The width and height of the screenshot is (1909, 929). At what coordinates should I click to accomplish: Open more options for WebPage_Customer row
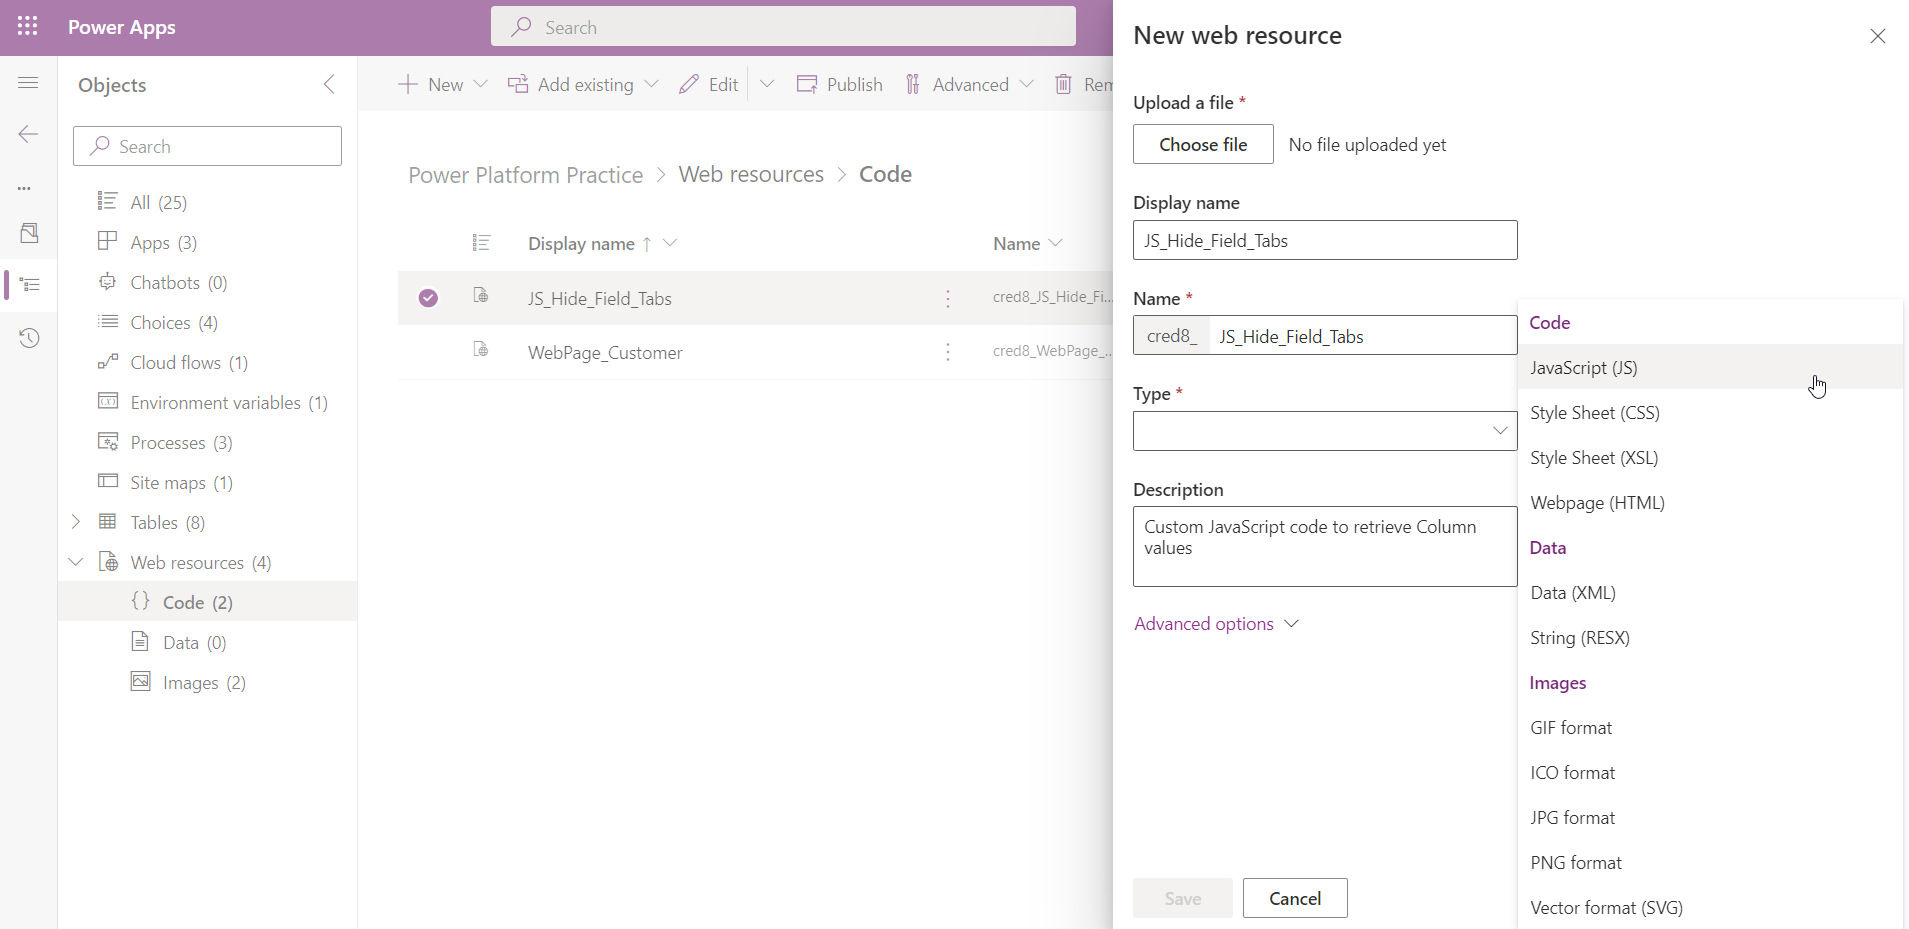[x=948, y=352]
